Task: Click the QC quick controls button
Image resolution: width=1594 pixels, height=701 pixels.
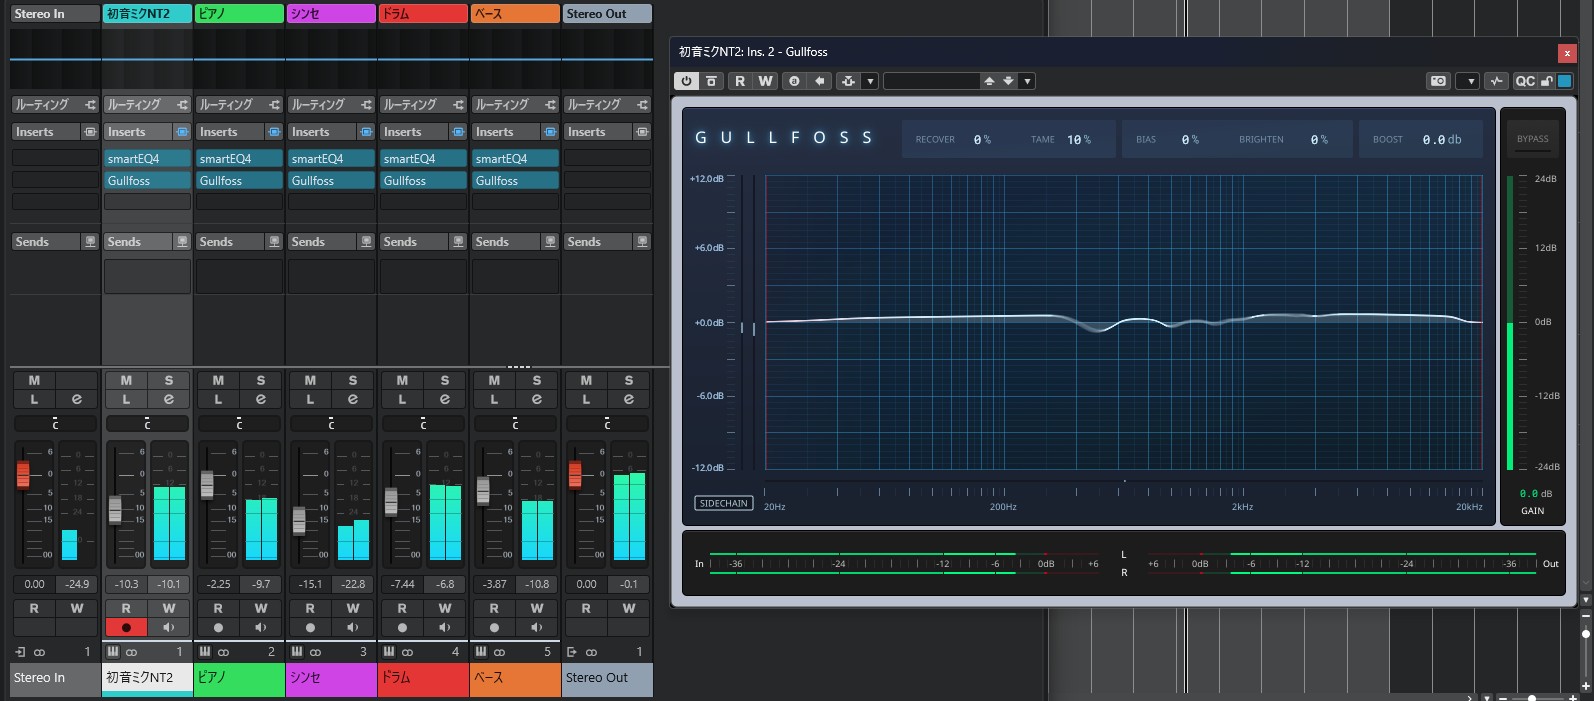Action: pos(1524,81)
